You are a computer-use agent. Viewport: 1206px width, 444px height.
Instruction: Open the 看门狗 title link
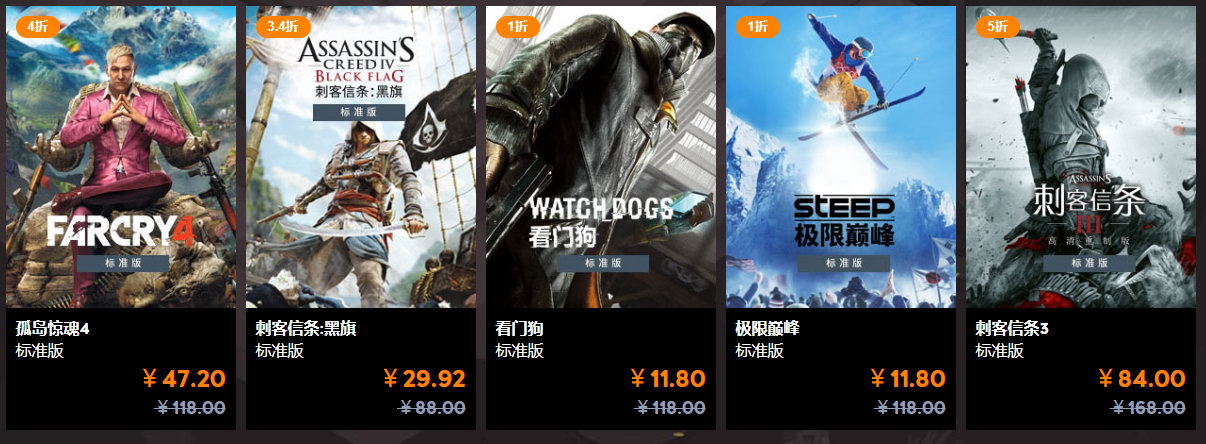(x=519, y=328)
